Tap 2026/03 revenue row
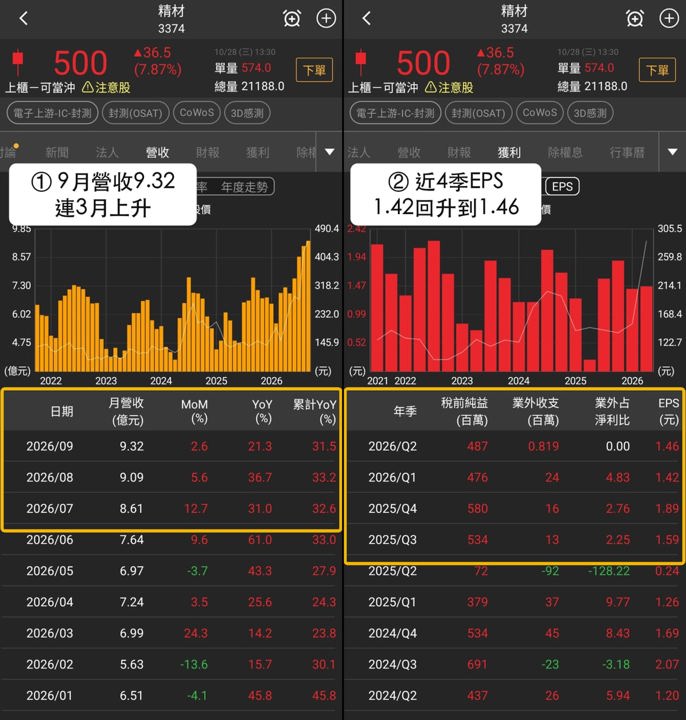Image resolution: width=686 pixels, height=720 pixels. pos(171,633)
